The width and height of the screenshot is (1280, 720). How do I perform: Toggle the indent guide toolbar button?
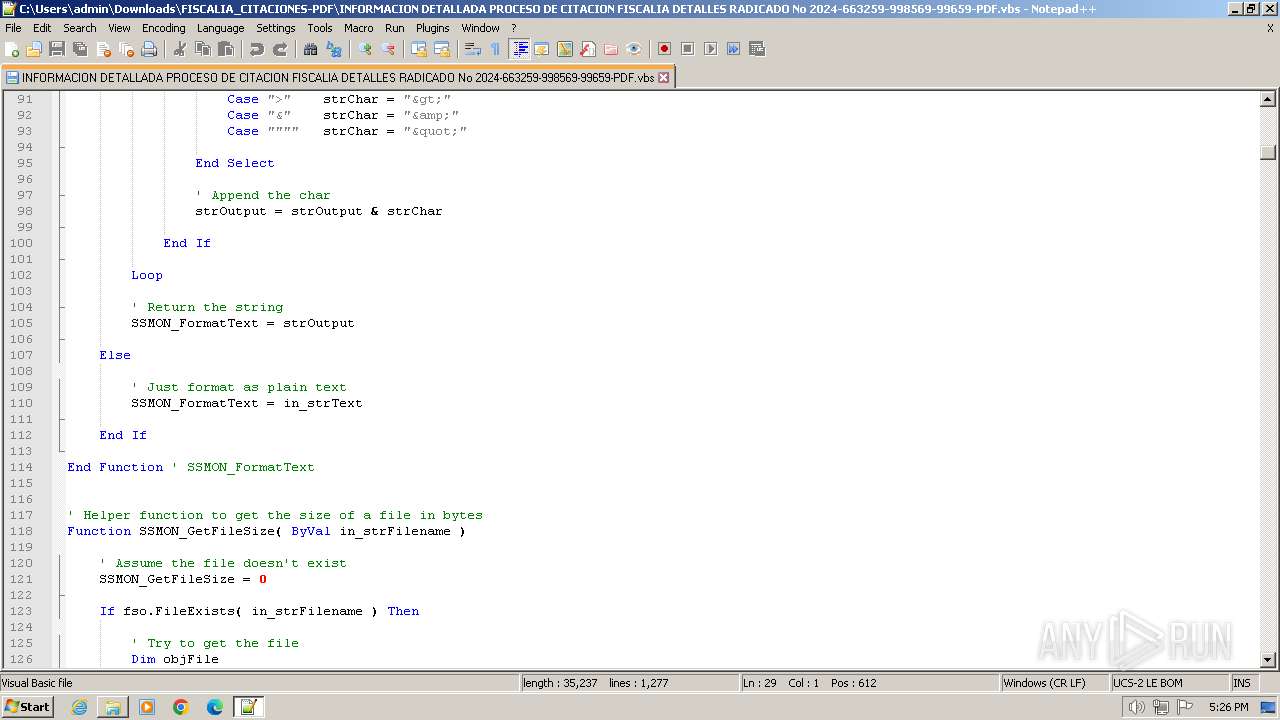tap(519, 49)
